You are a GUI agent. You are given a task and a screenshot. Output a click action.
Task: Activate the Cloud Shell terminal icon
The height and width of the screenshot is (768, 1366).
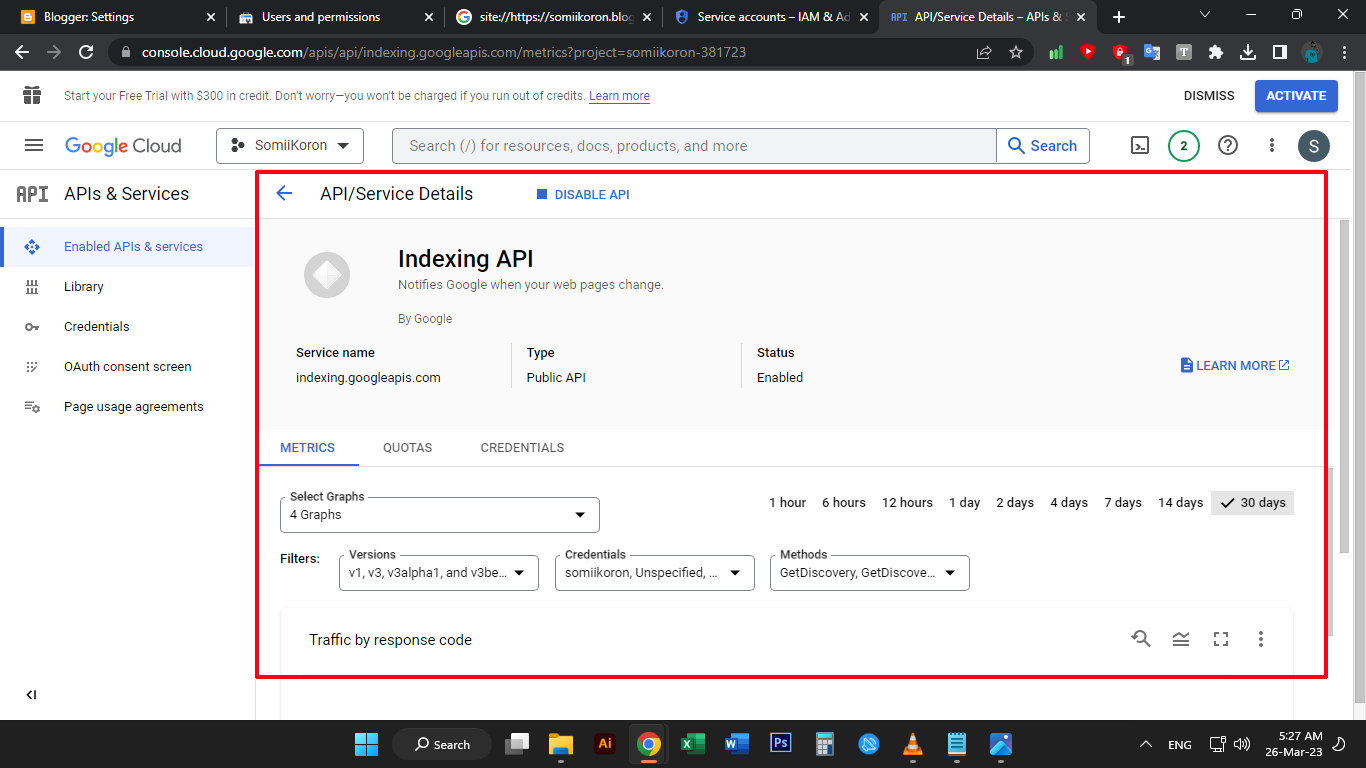pos(1140,145)
